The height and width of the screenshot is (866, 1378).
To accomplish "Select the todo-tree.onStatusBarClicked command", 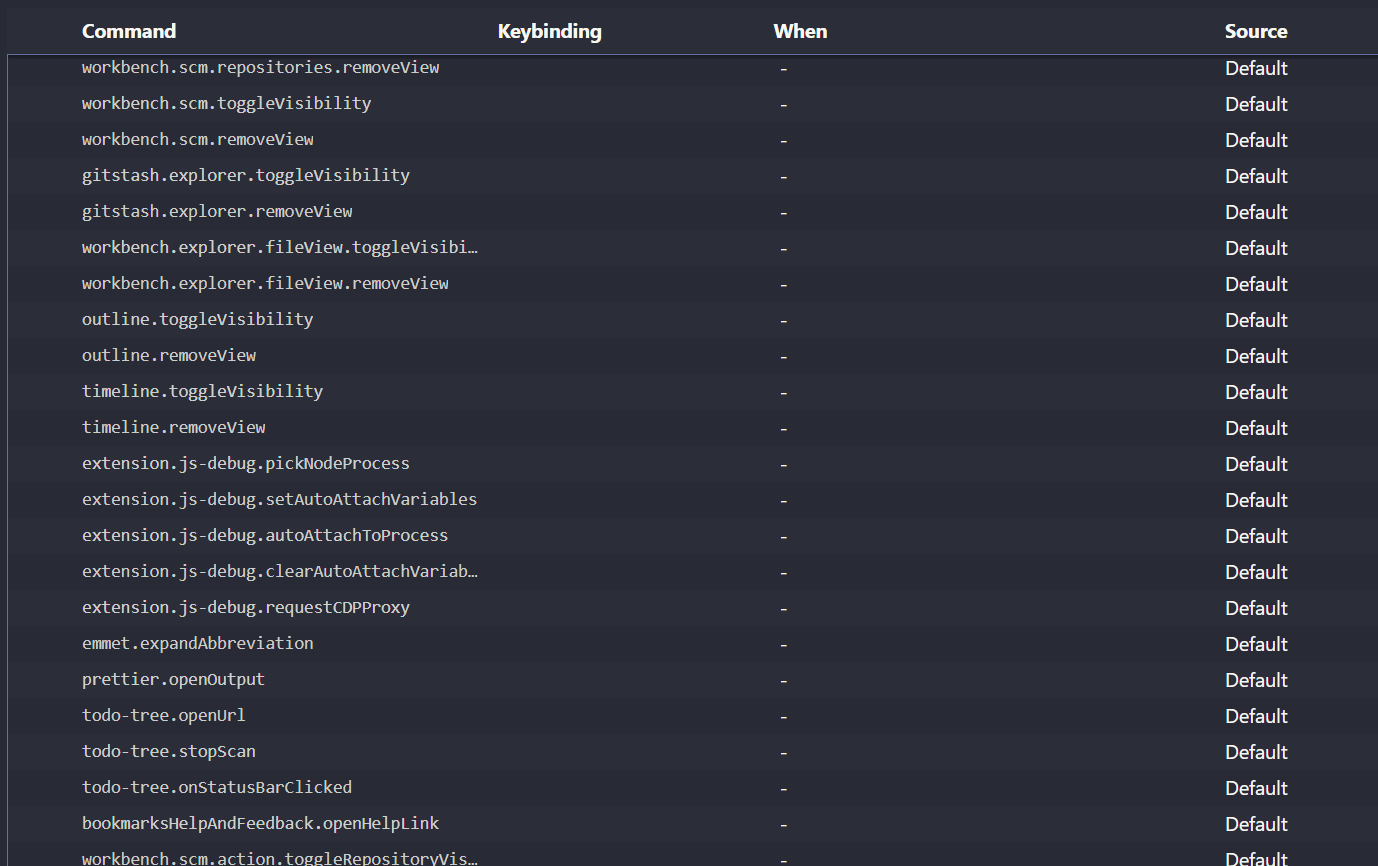I will (x=216, y=787).
